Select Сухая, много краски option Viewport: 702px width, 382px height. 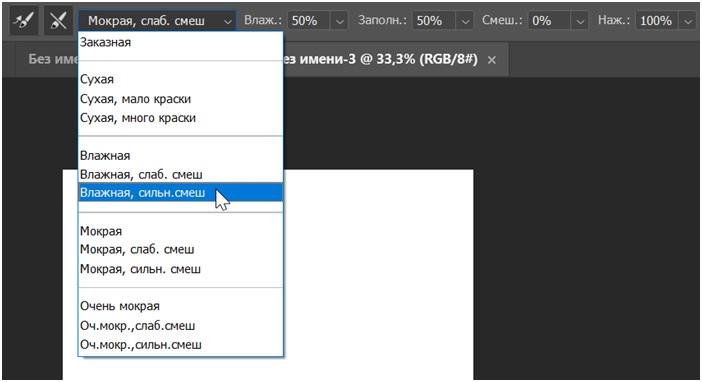180,118
